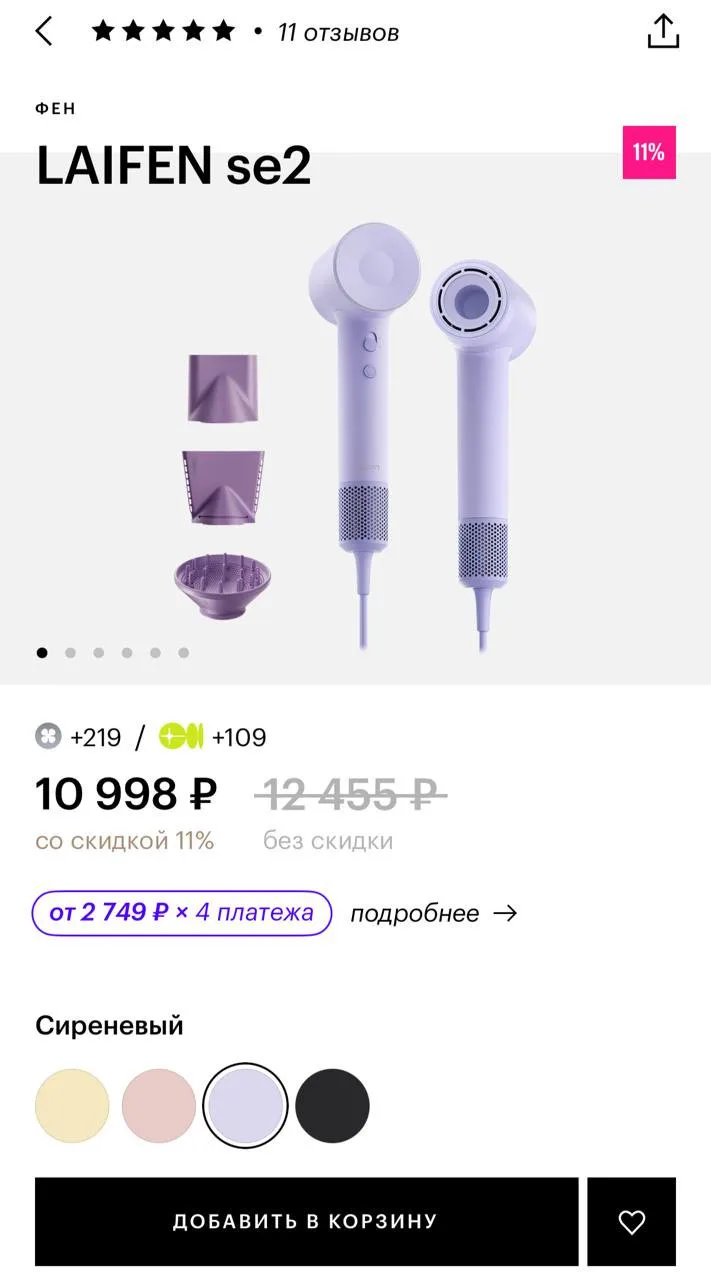Viewport: 711px width, 1280px height.
Task: Select the black color swatch
Action: pos(333,1106)
